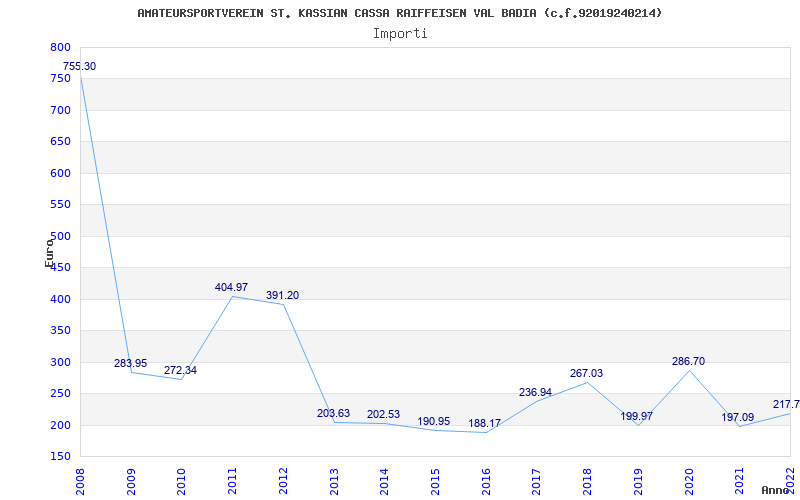Screen dimensions: 800x500
Task: Click the x-axis year label 2014
Action: 384,481
